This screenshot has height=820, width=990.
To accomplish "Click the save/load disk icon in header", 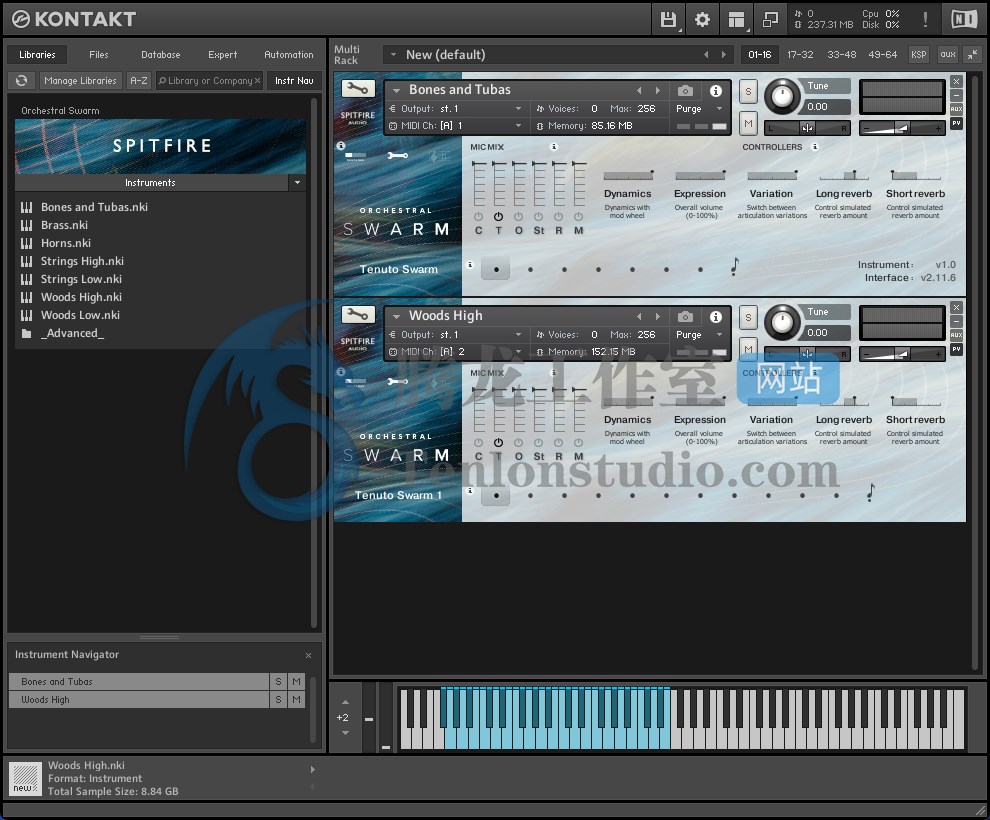I will point(668,20).
